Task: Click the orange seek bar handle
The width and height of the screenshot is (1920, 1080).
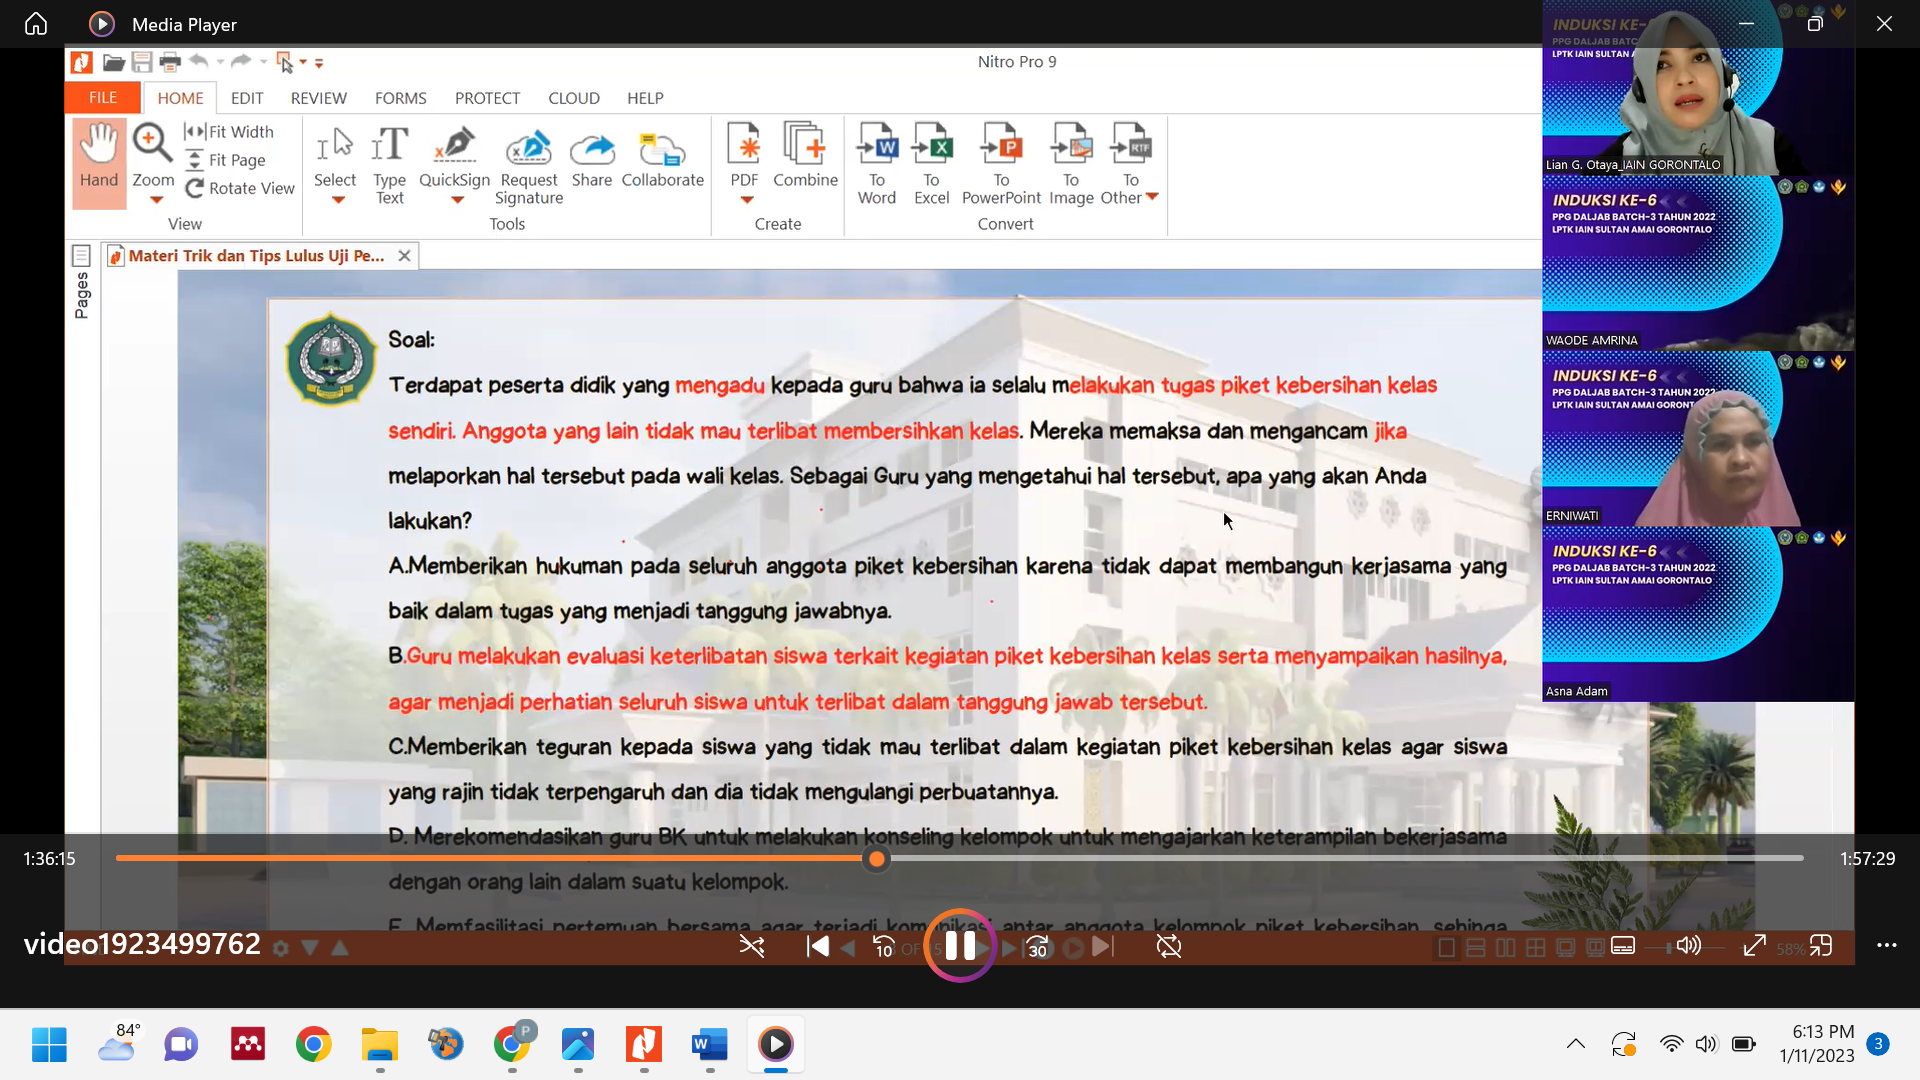Action: 877,859
